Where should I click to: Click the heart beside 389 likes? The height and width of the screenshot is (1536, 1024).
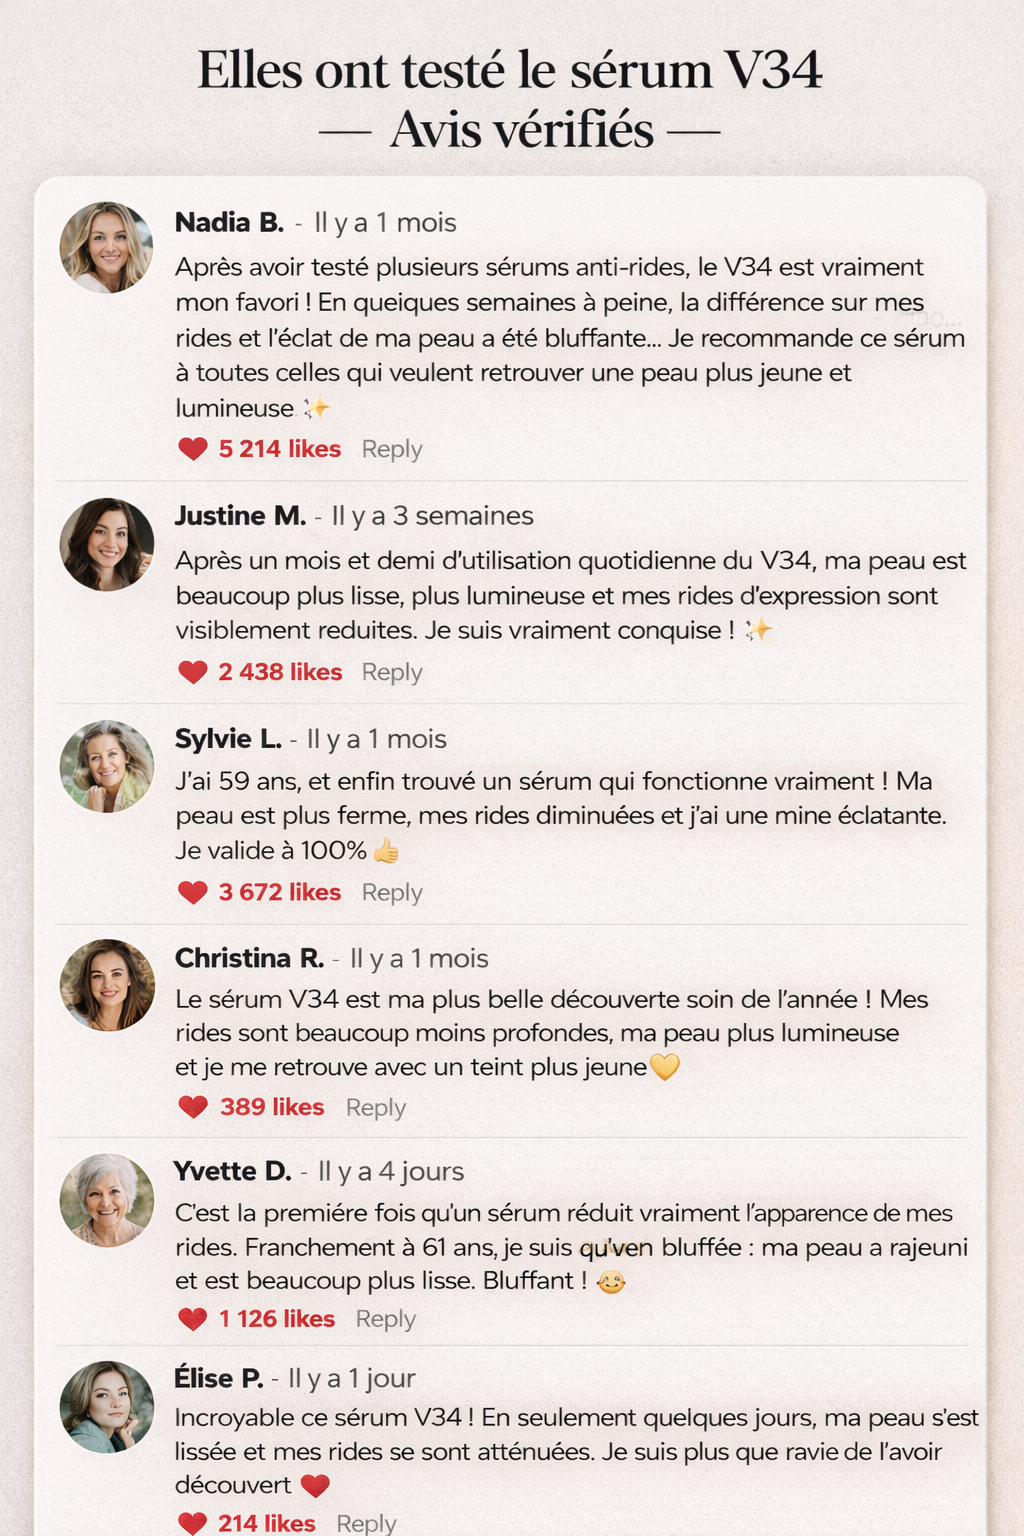coord(192,1107)
